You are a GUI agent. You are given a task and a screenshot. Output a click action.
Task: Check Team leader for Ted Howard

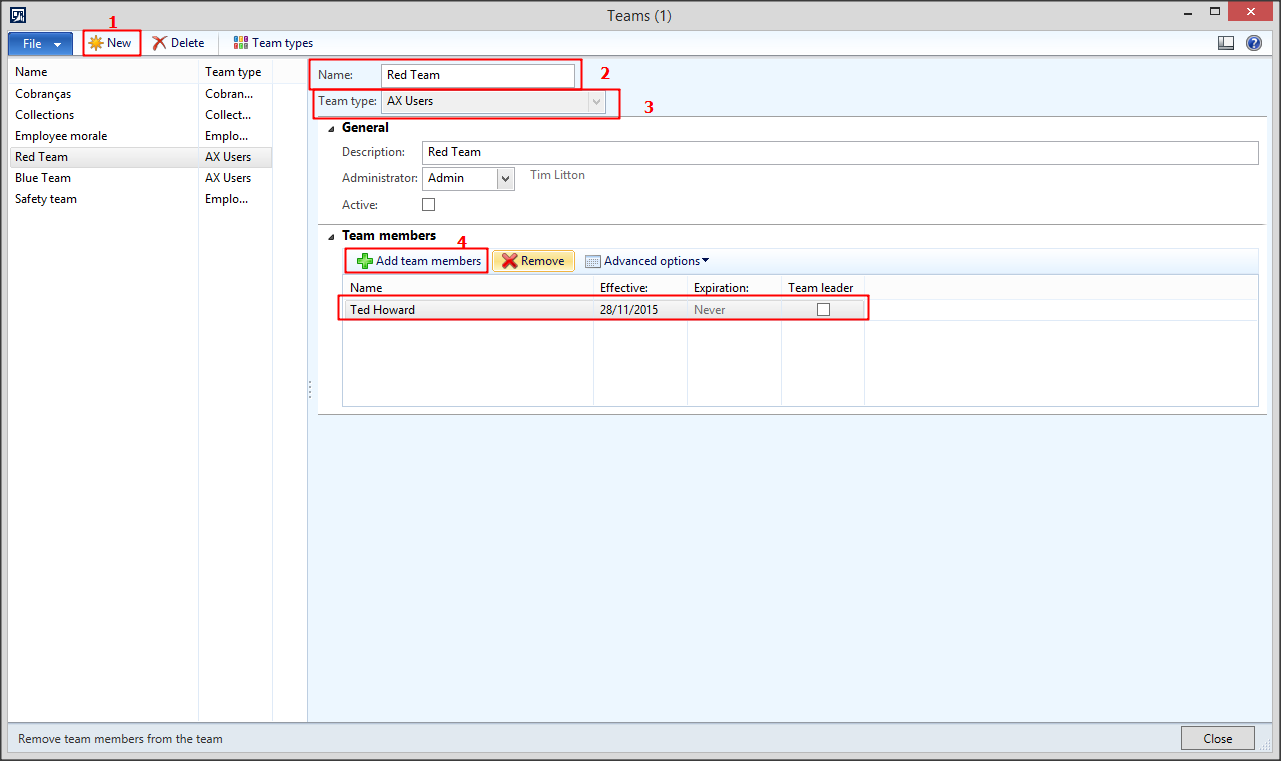coord(823,309)
